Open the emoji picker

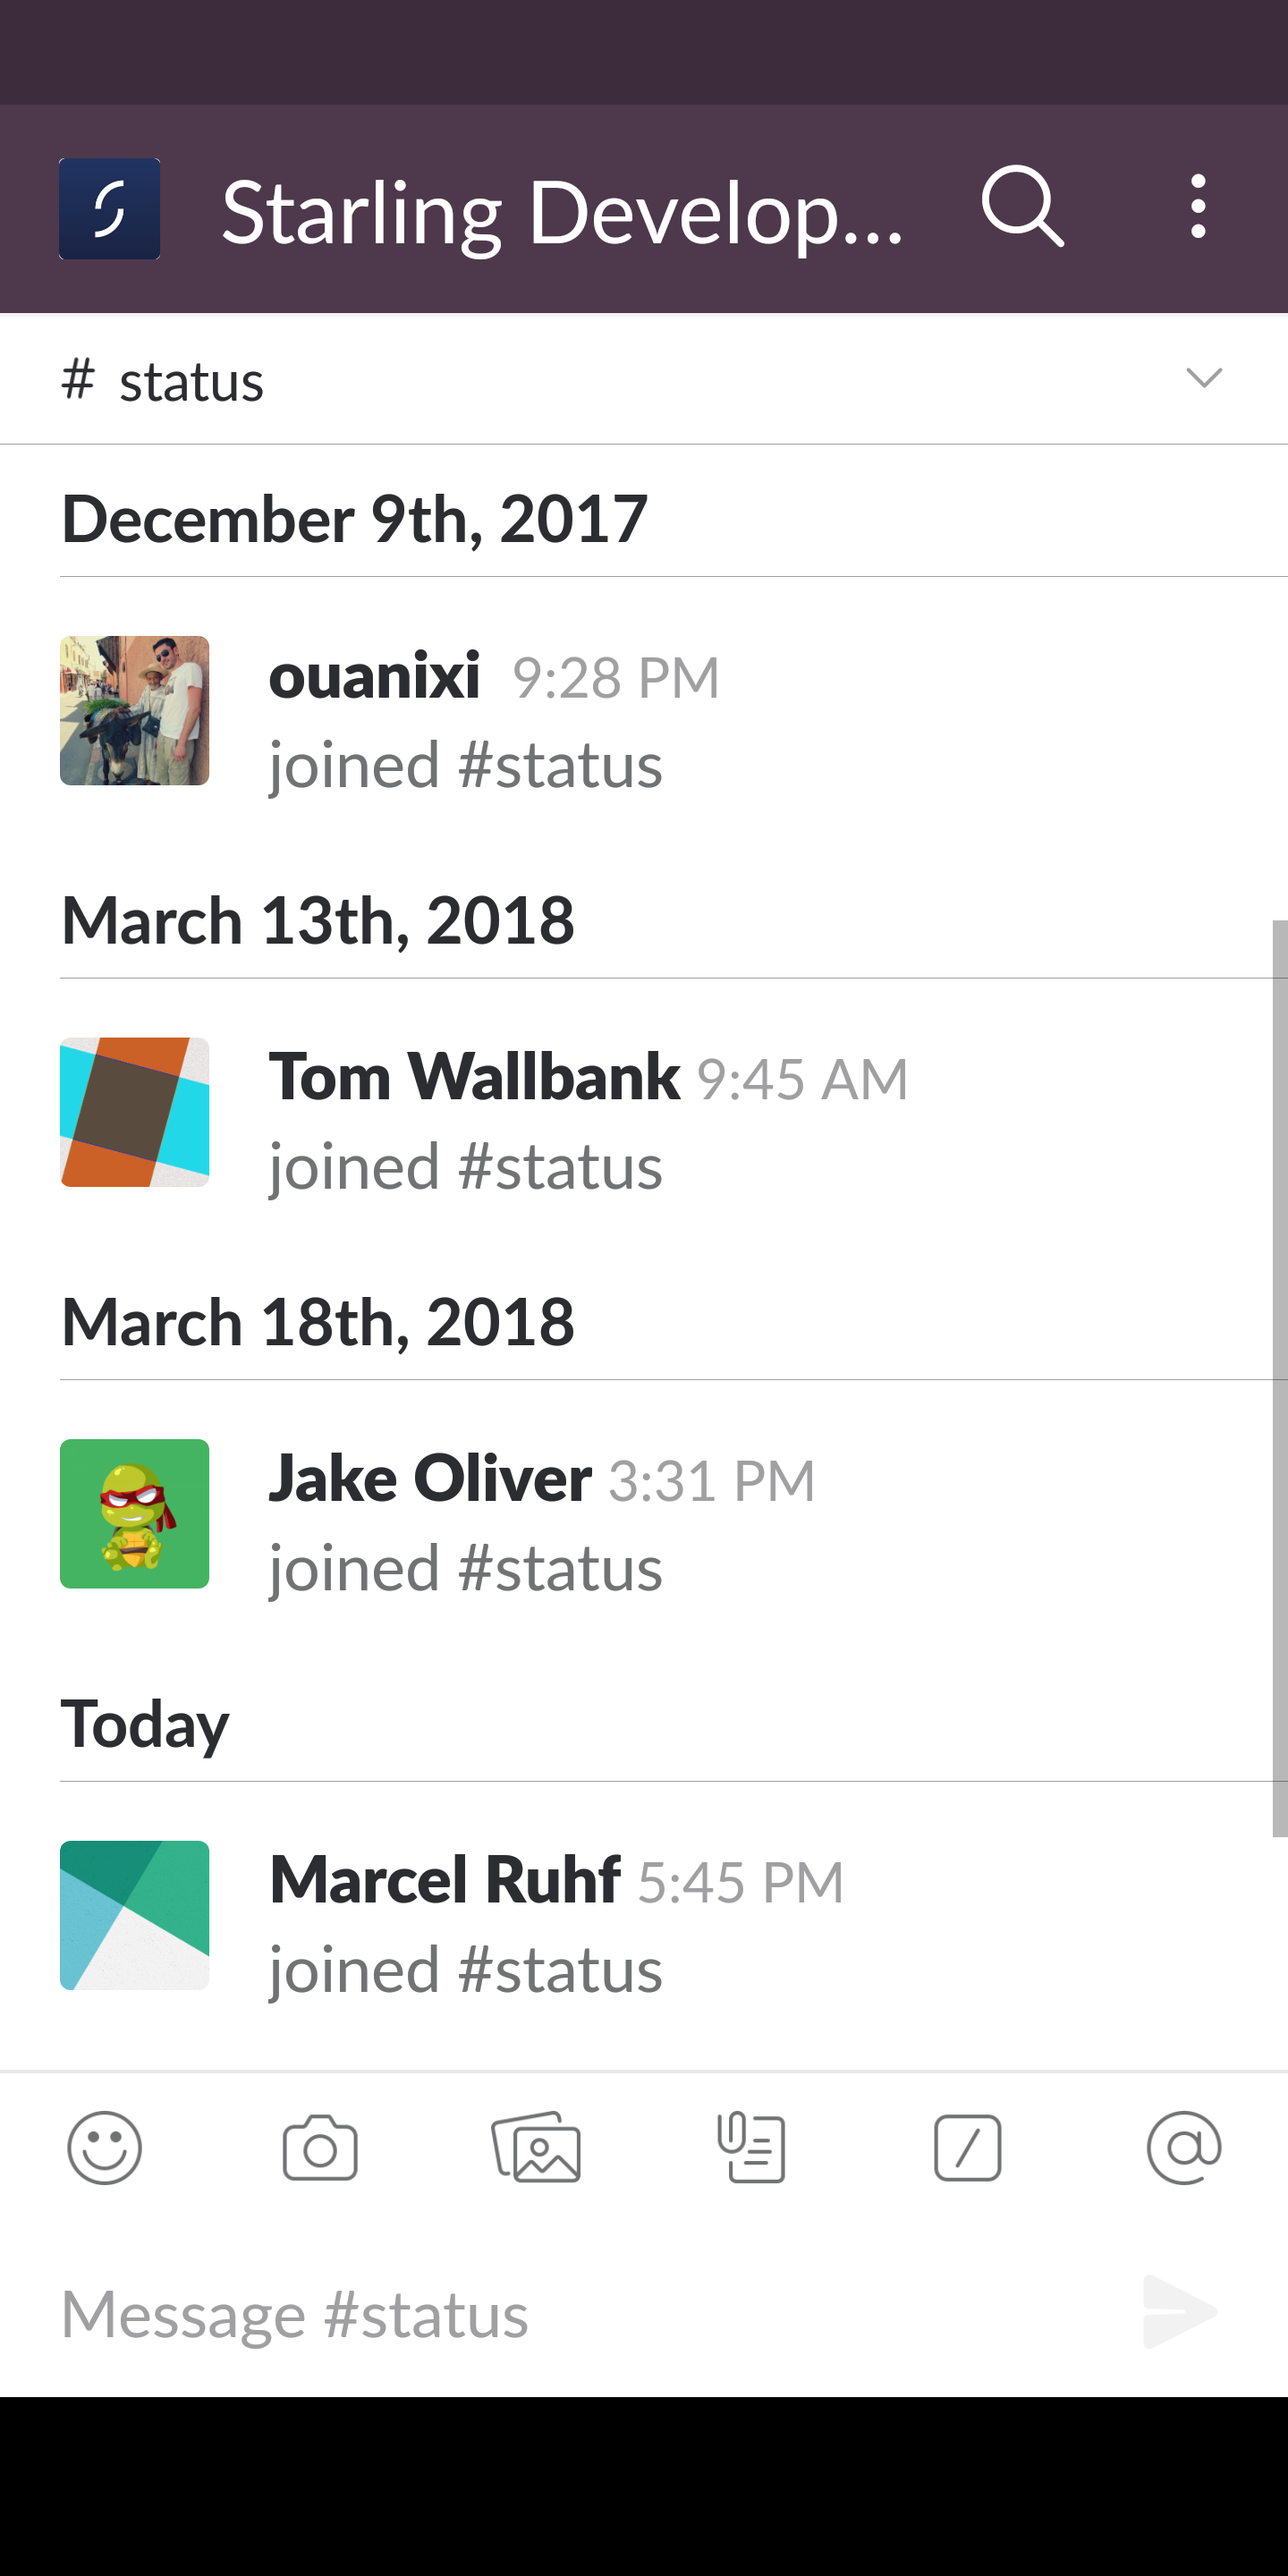pos(104,2146)
